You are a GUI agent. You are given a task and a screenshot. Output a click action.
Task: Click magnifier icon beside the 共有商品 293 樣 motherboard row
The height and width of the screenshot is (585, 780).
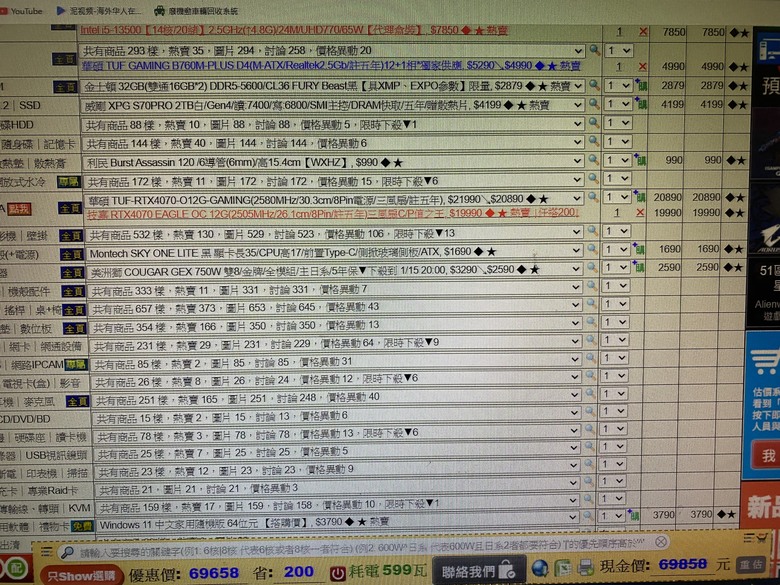[x=594, y=50]
